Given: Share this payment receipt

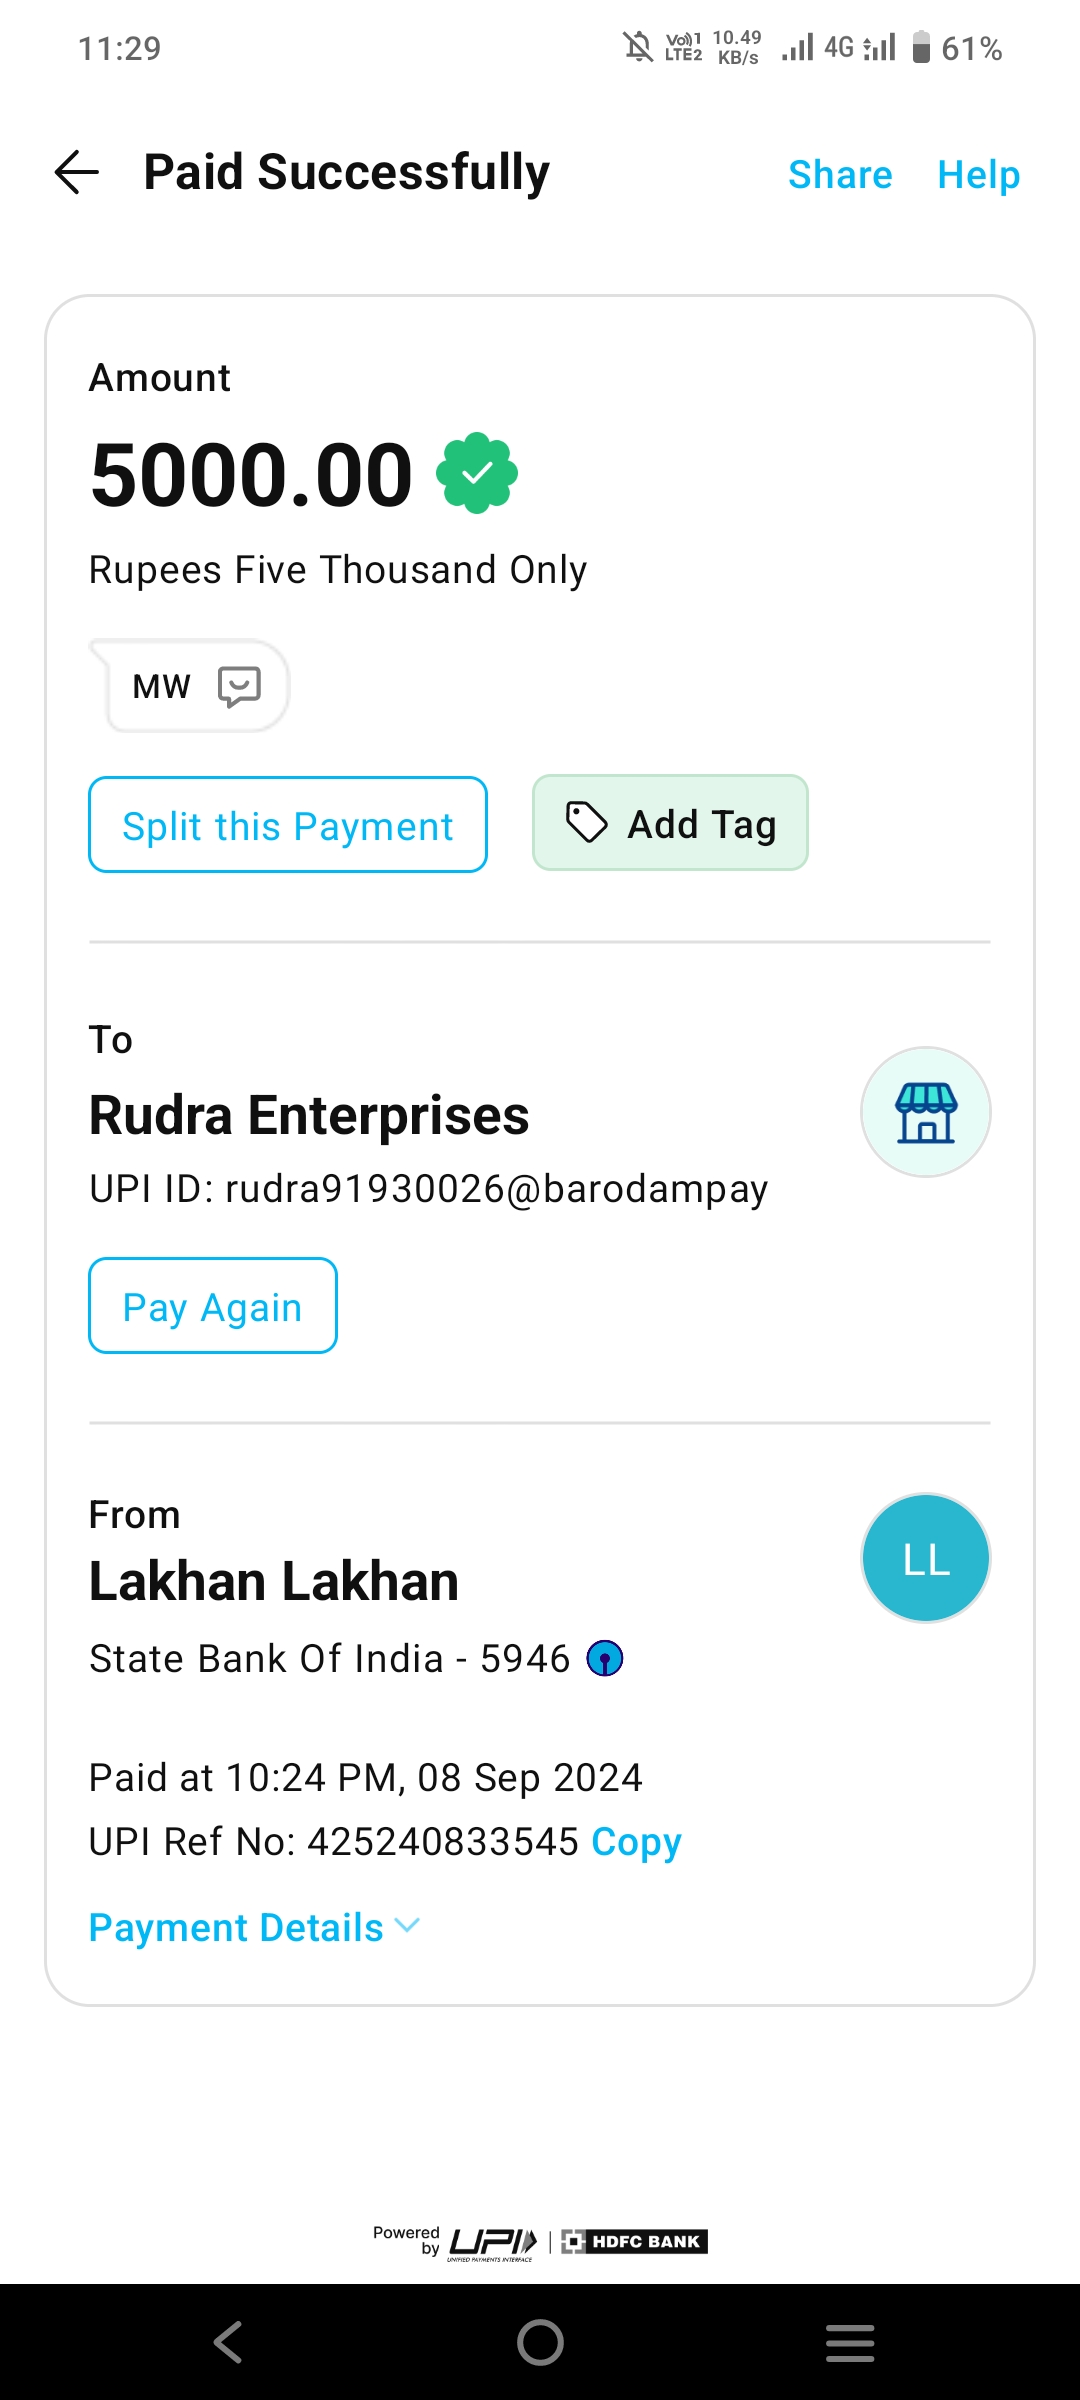Looking at the screenshot, I should click(x=840, y=175).
